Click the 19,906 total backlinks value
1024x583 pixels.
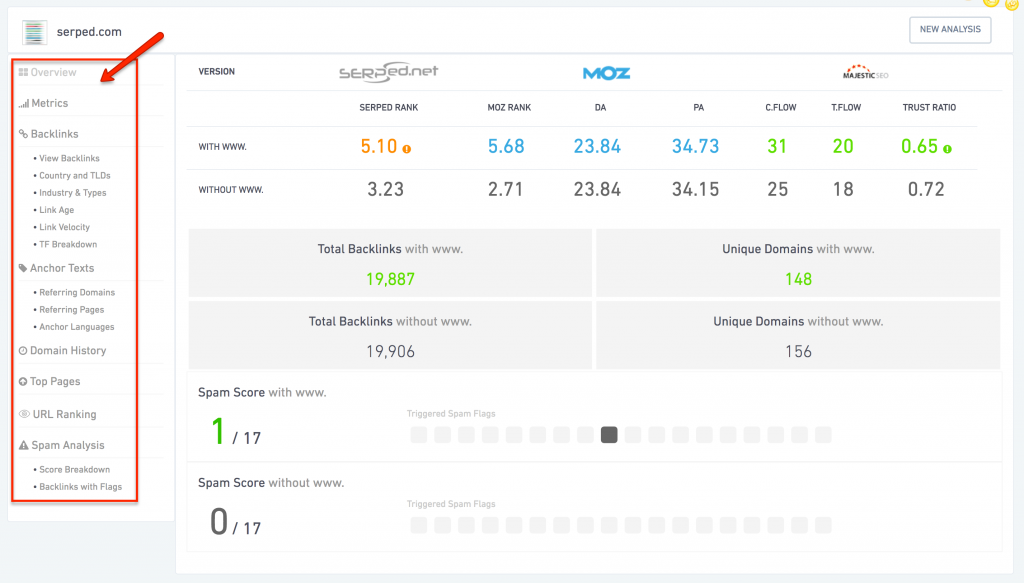point(390,352)
